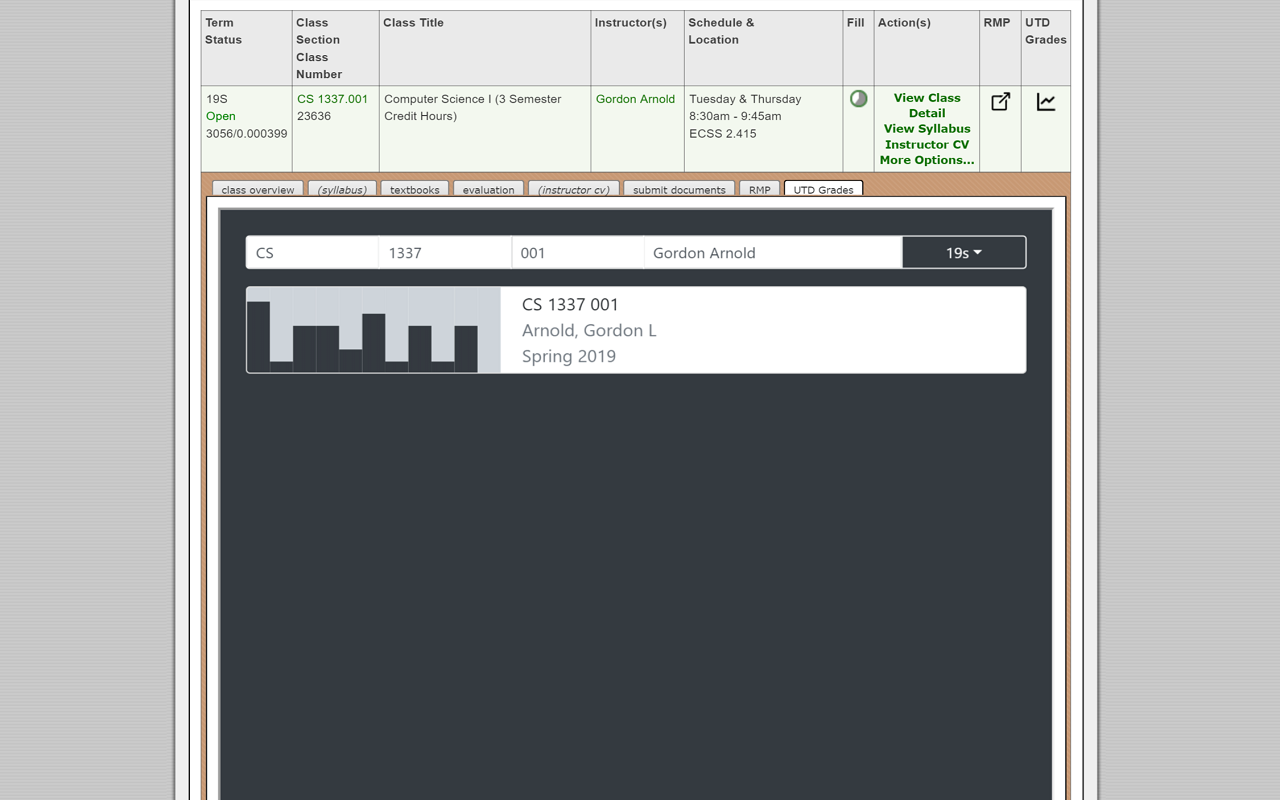Open CS 1337.001 section link

click(332, 99)
